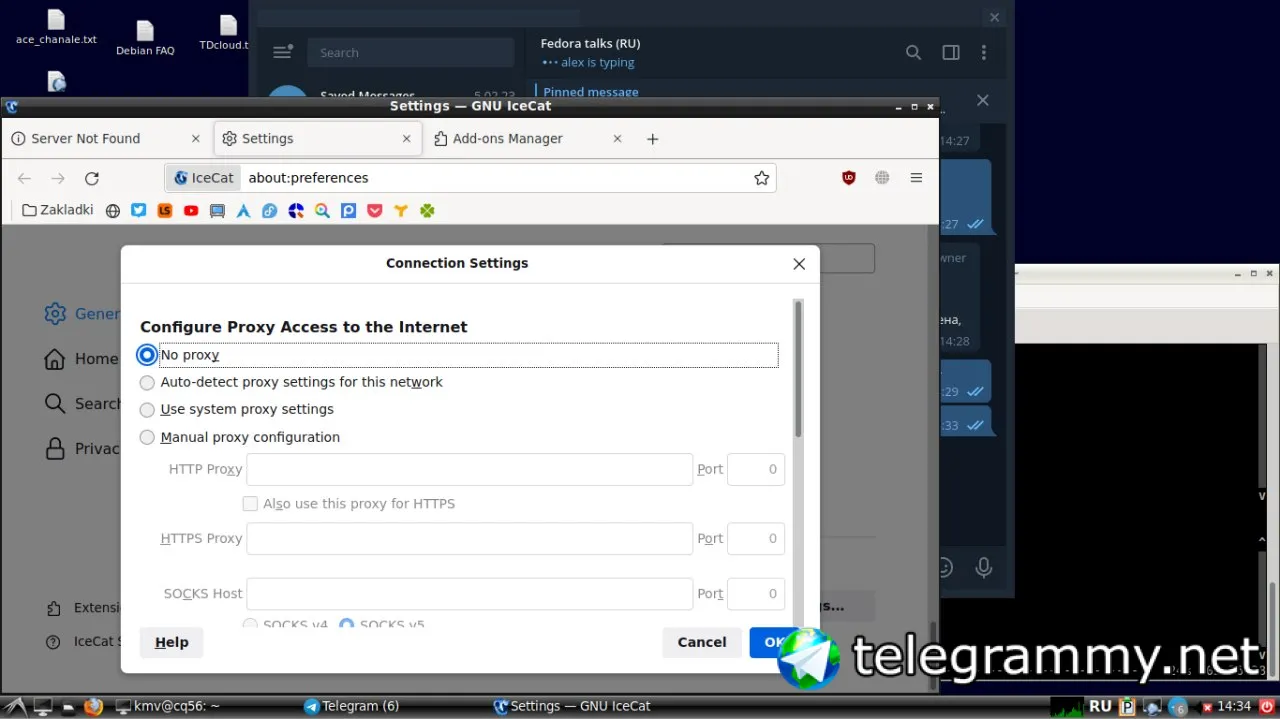Viewport: 1280px width, 719px height.
Task: Close the Connection Settings dialog
Action: (798, 264)
